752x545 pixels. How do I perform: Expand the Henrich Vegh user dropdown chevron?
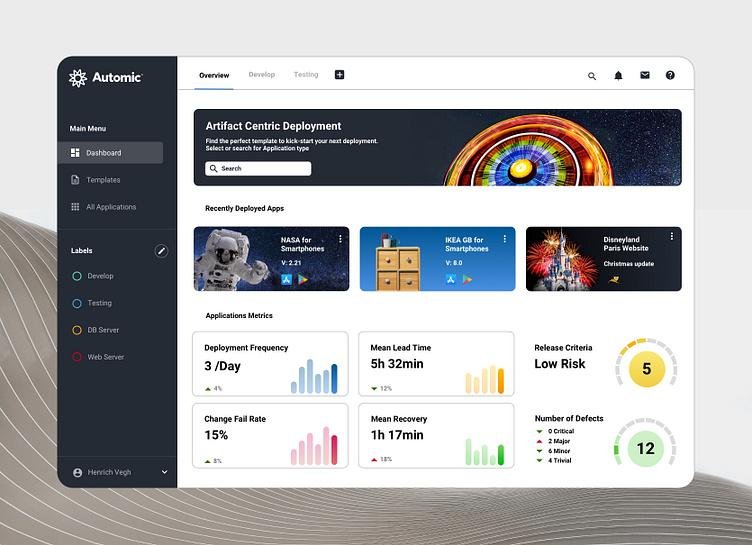pyautogui.click(x=164, y=472)
